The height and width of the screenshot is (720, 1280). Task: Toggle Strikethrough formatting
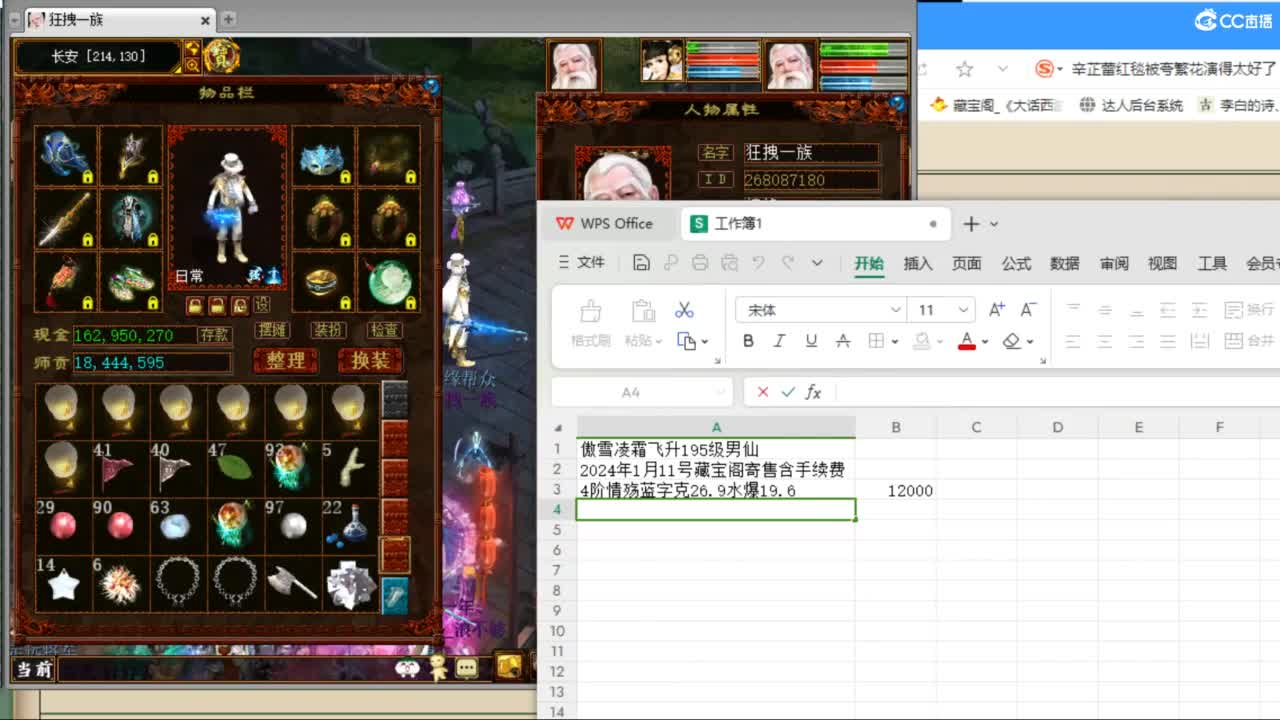tap(843, 341)
